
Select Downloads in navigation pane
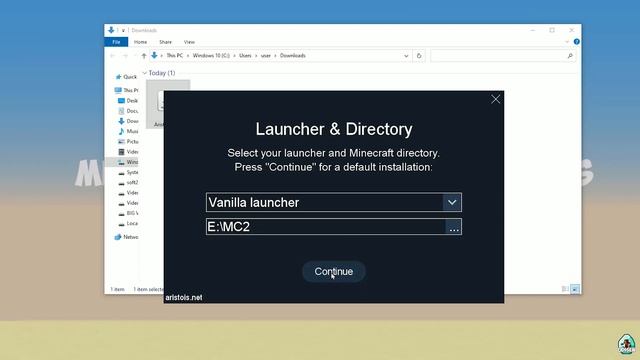128,121
